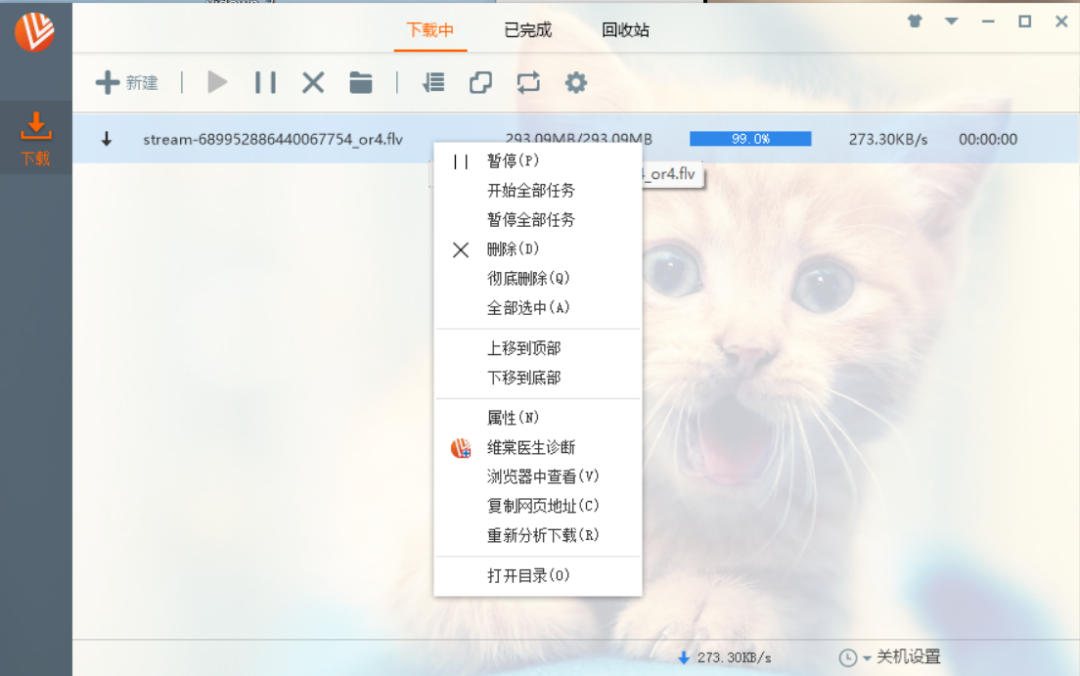The width and height of the screenshot is (1080, 676).
Task: Switch to the 回收站 tab
Action: [x=625, y=30]
